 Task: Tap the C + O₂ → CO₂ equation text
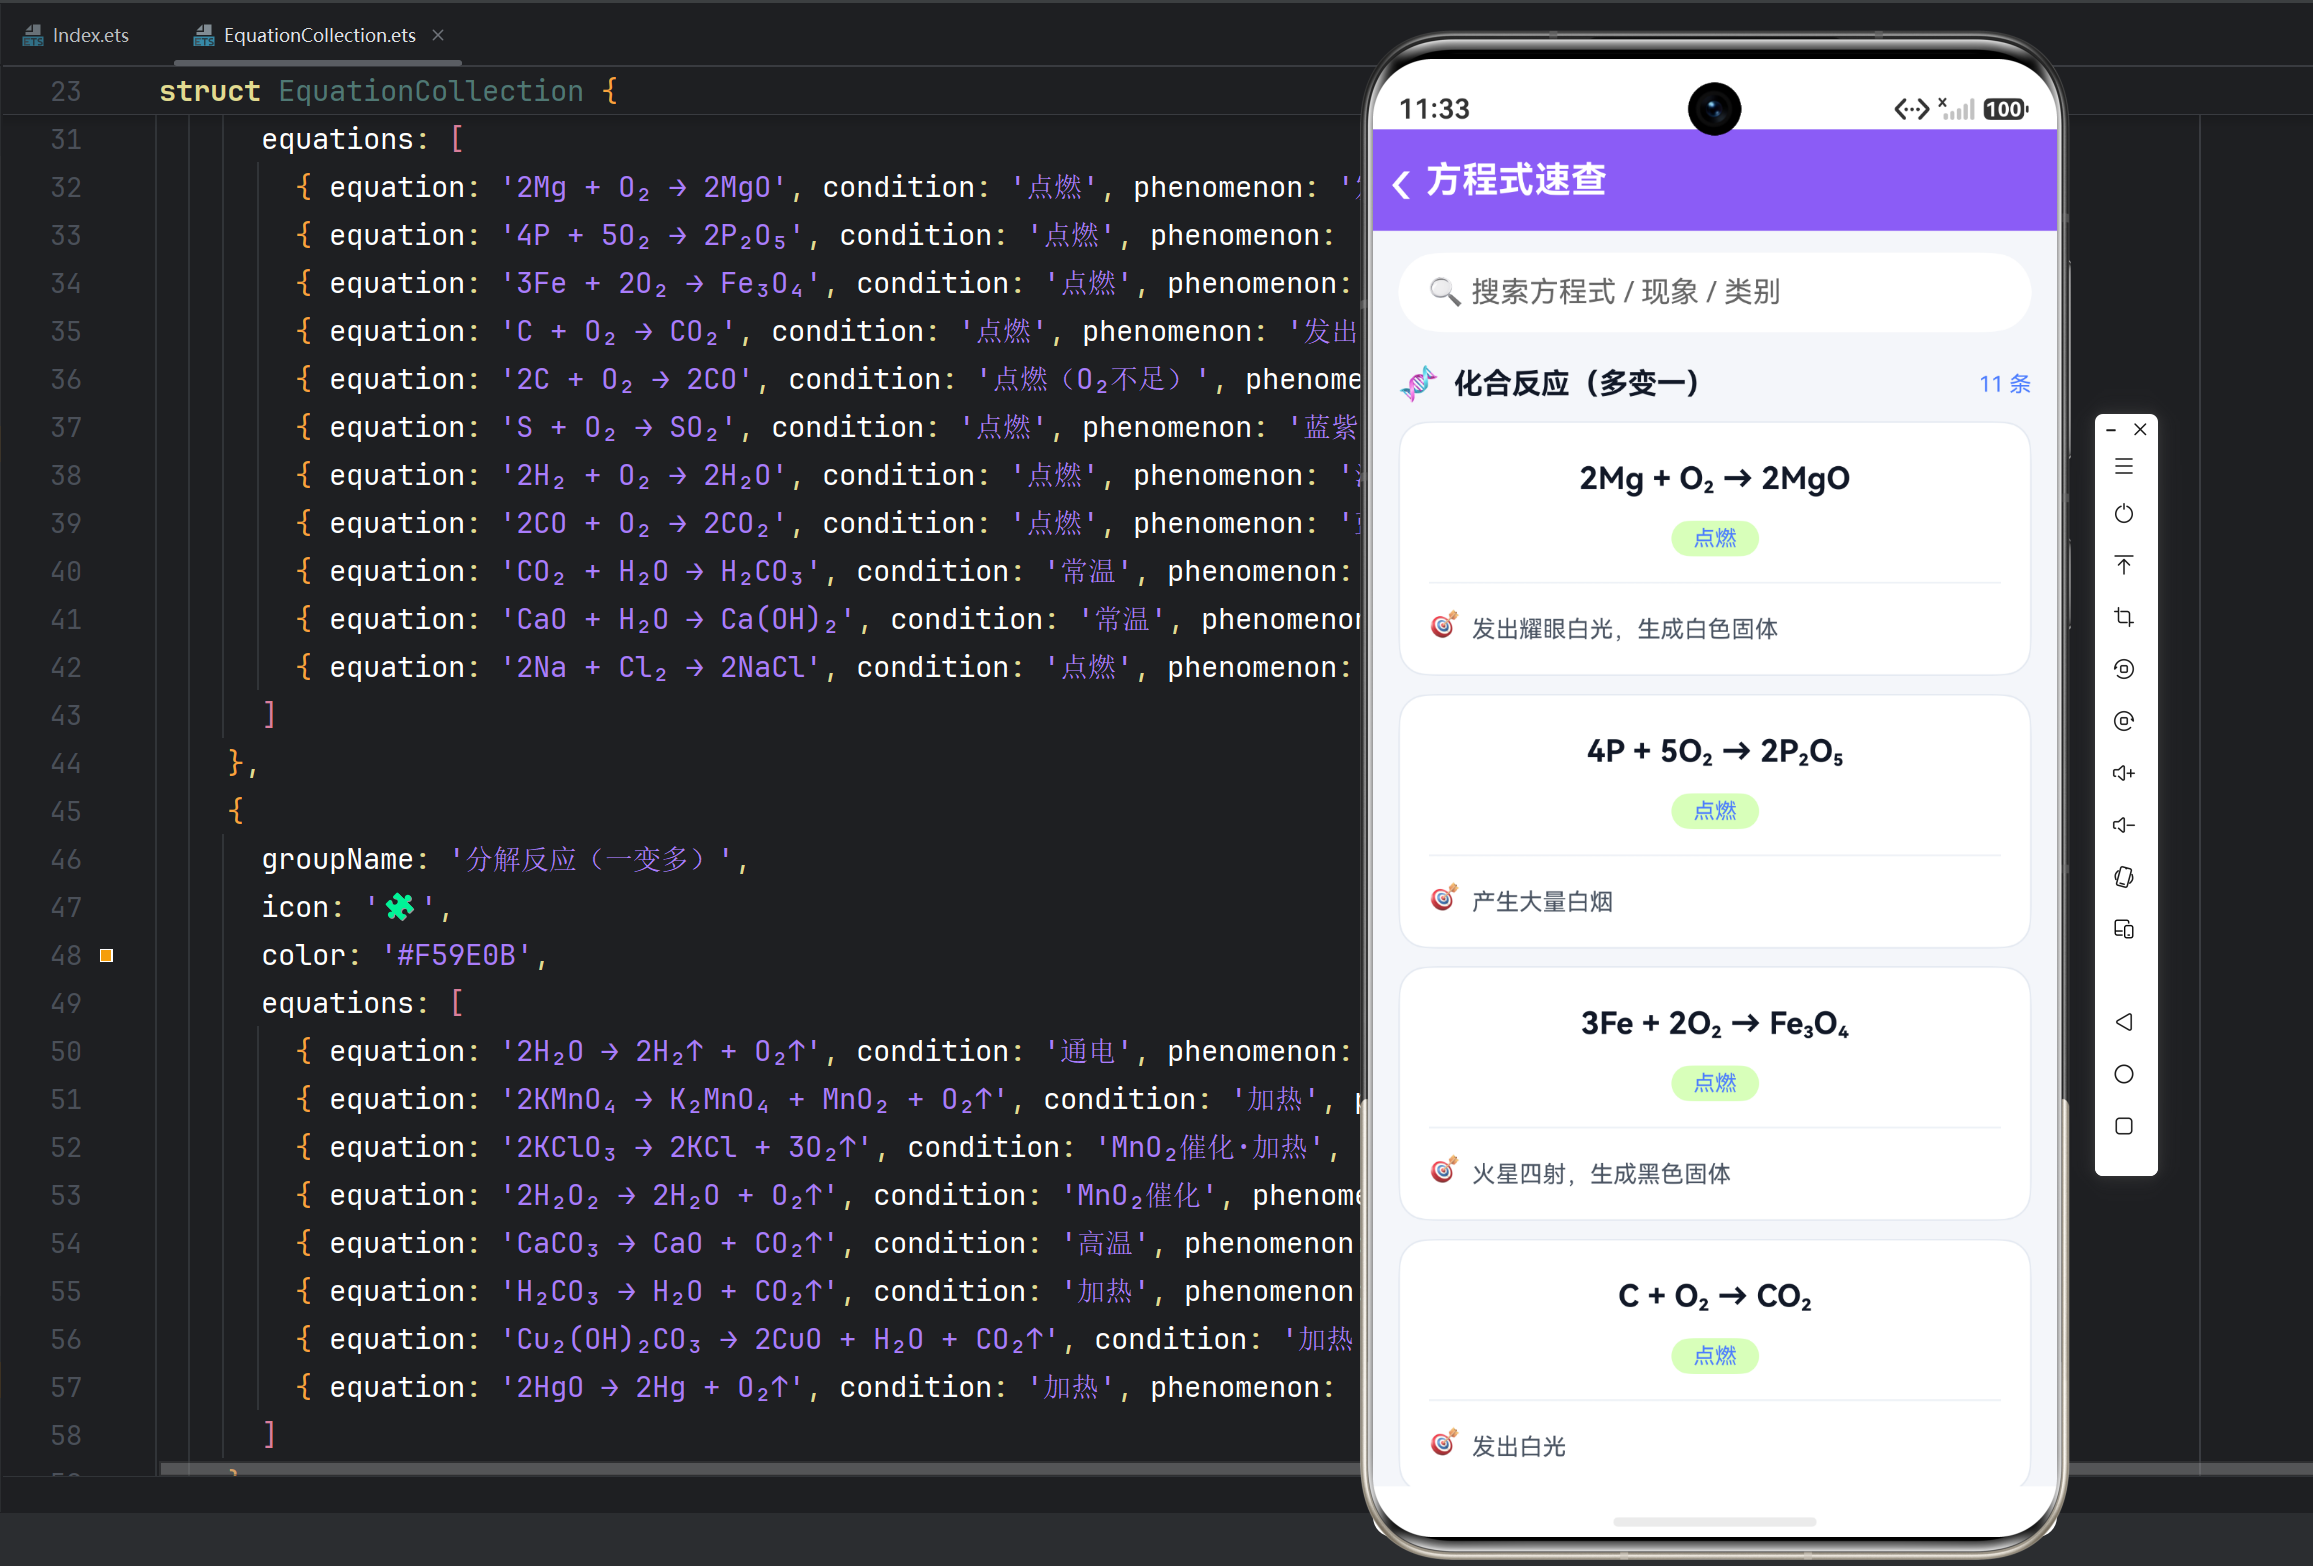pyautogui.click(x=1714, y=1296)
